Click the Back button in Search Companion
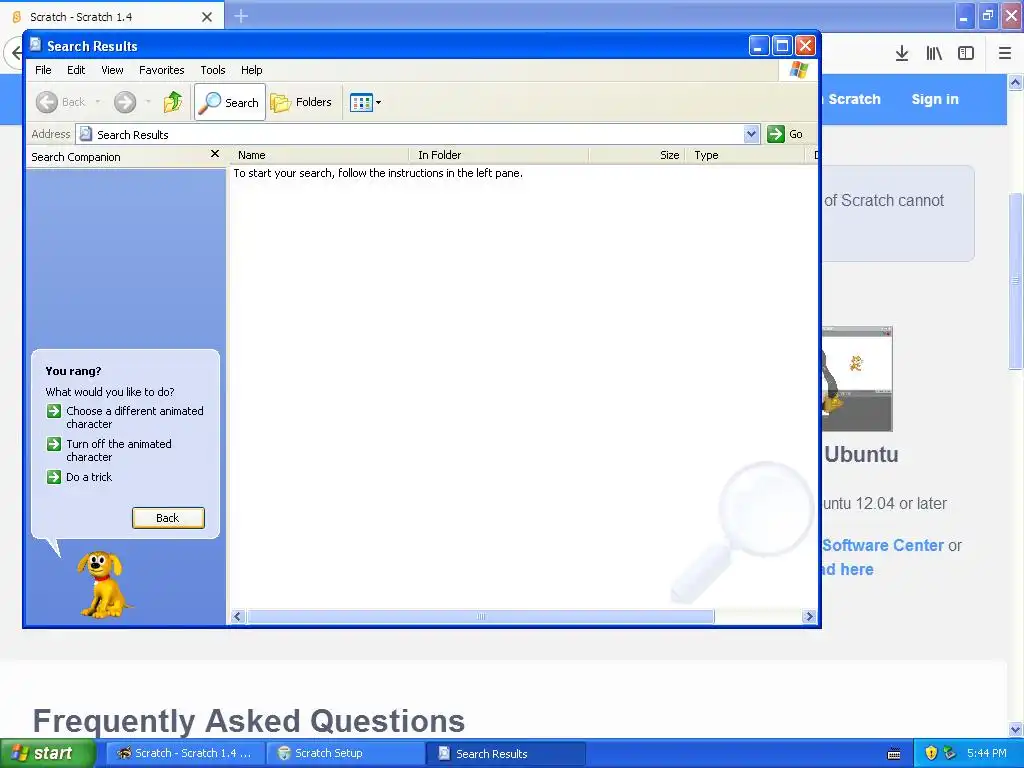This screenshot has height=768, width=1024. tap(168, 518)
